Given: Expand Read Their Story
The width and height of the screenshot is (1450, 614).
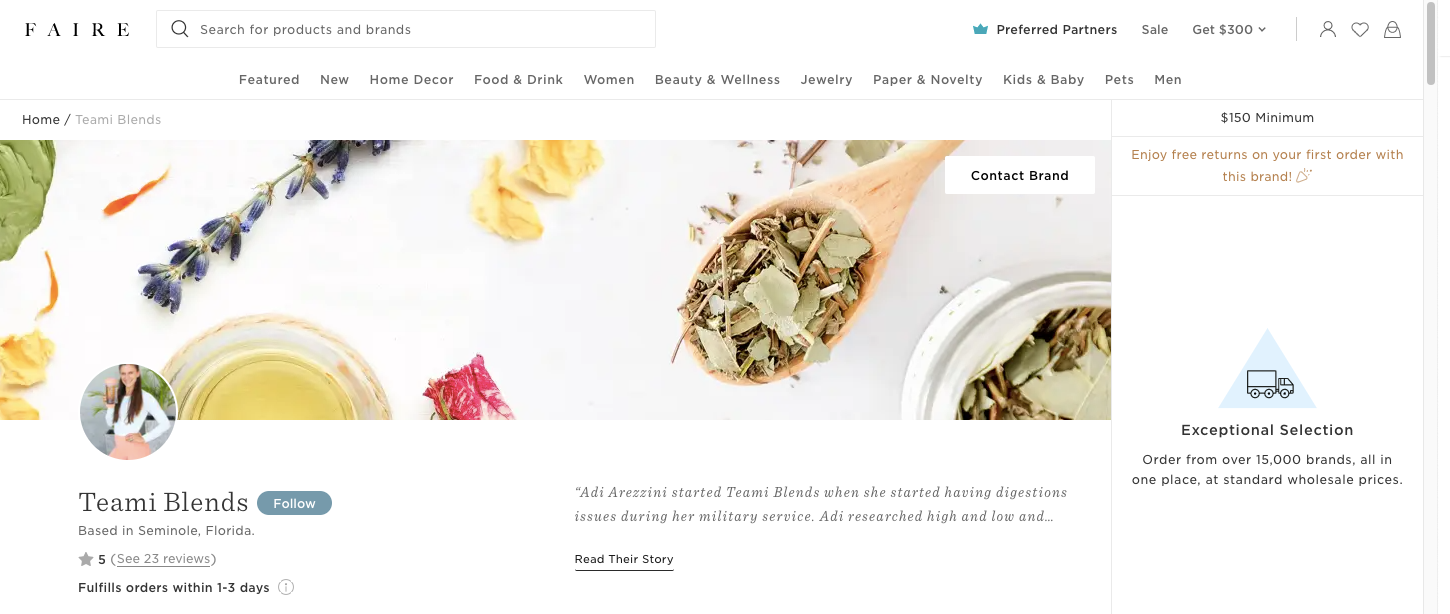Looking at the screenshot, I should tap(624, 560).
